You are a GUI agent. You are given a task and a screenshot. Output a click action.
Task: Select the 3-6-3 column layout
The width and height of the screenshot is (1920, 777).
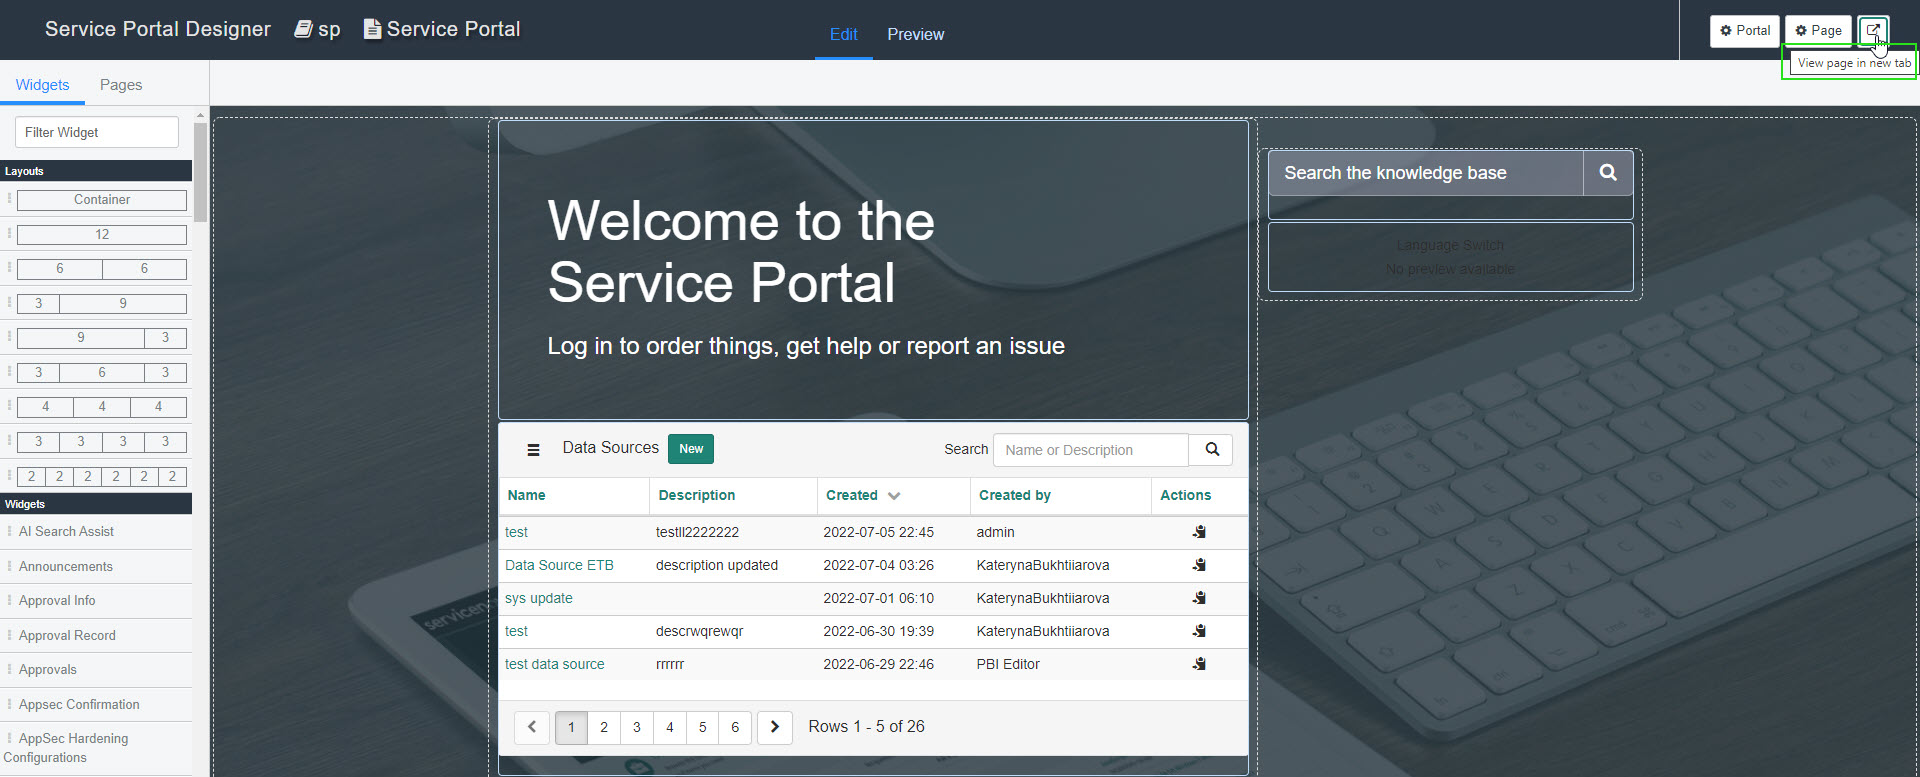pos(102,373)
